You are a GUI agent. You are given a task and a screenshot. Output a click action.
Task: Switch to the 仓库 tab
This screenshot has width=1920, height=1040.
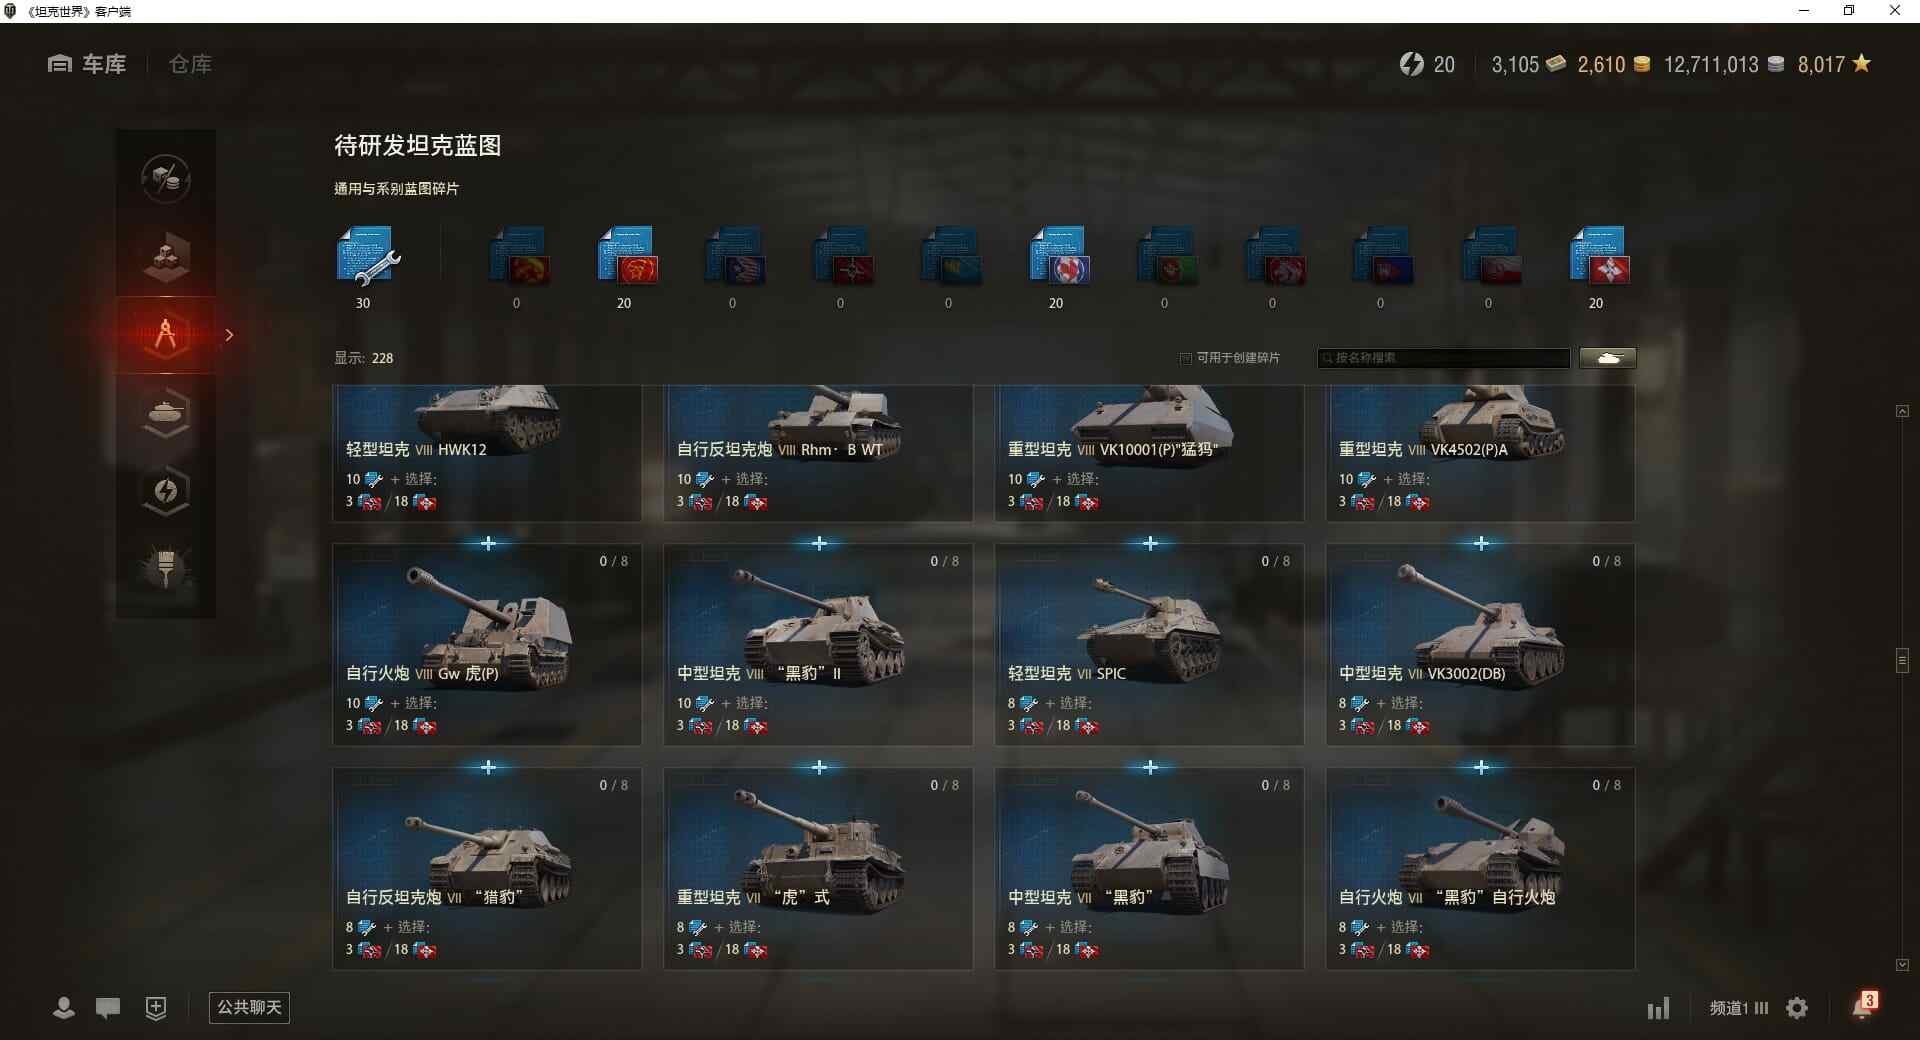(x=190, y=64)
